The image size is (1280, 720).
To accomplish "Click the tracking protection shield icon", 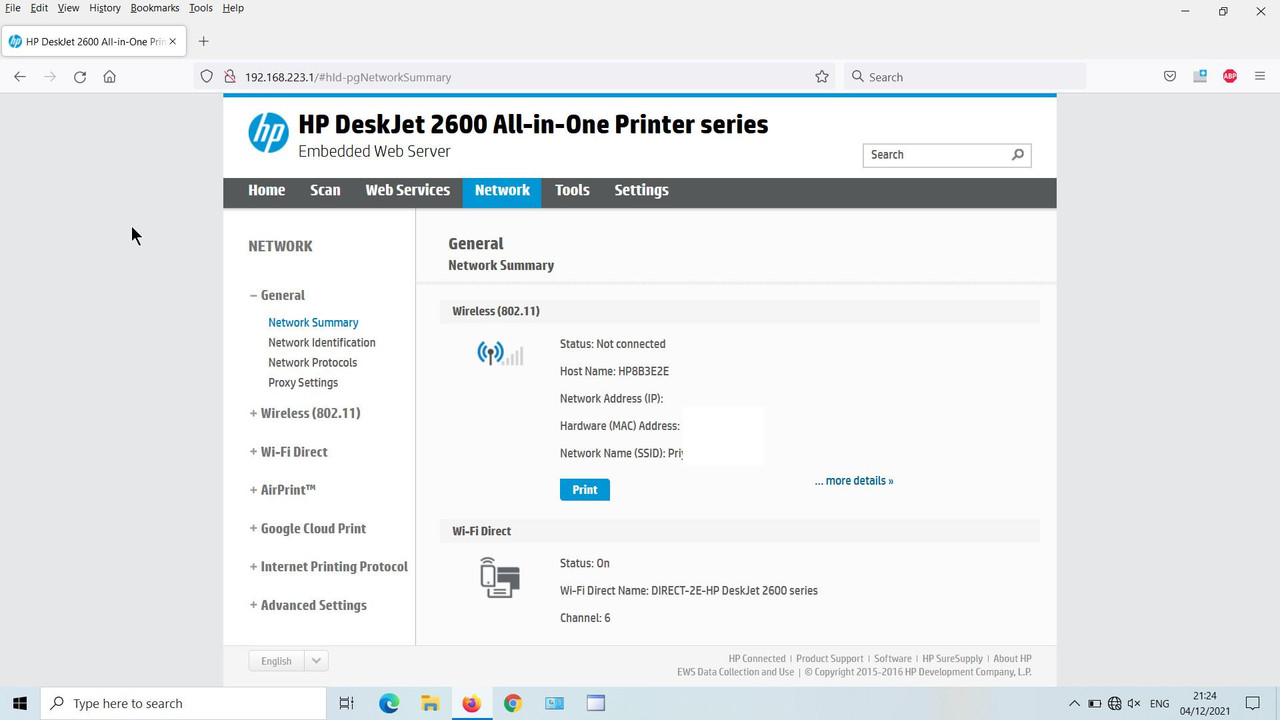I will (207, 77).
